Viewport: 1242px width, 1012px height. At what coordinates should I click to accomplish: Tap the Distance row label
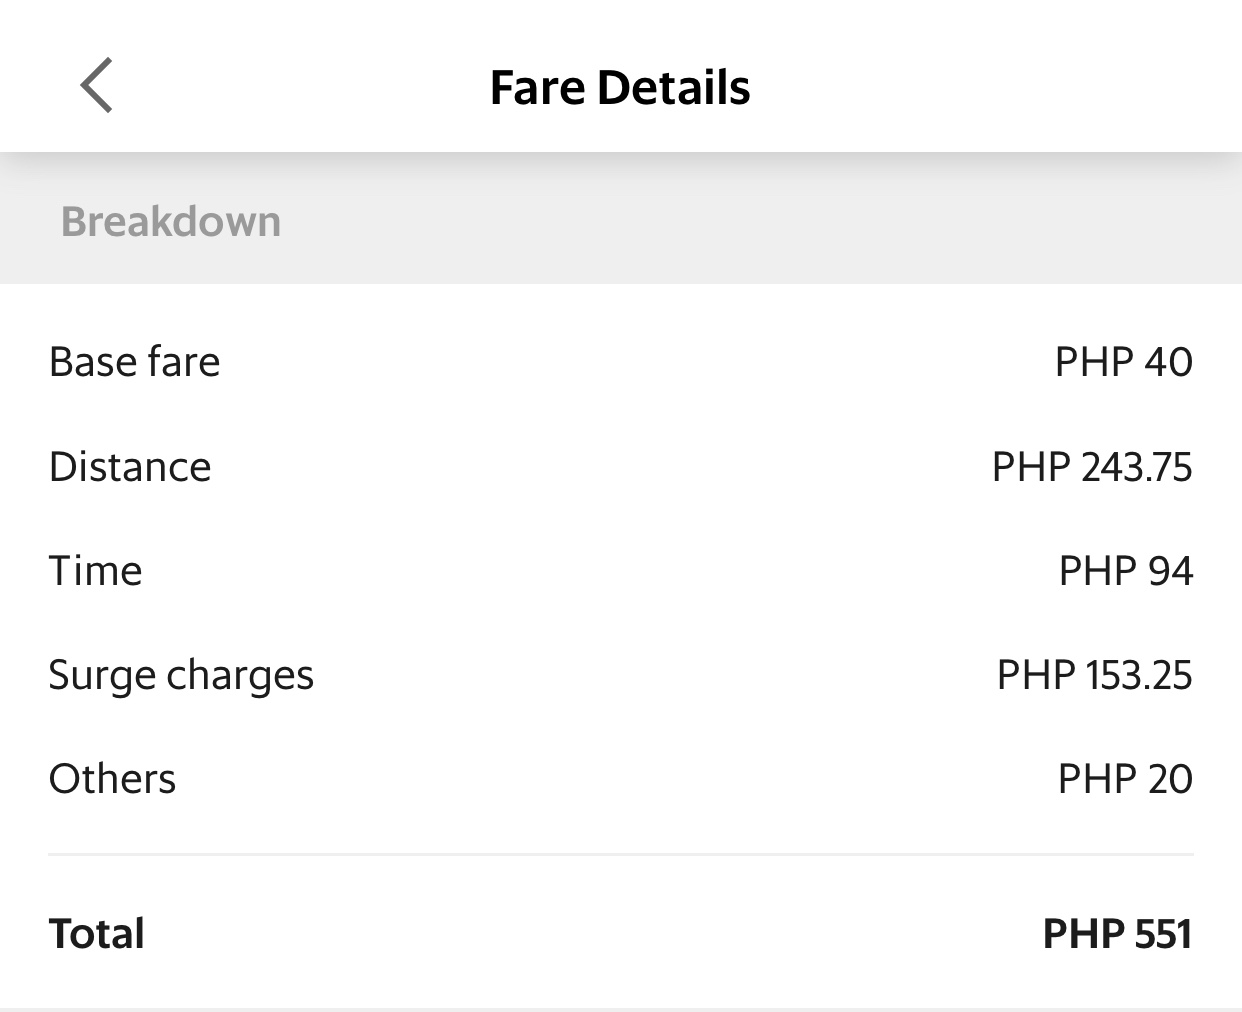pyautogui.click(x=130, y=467)
